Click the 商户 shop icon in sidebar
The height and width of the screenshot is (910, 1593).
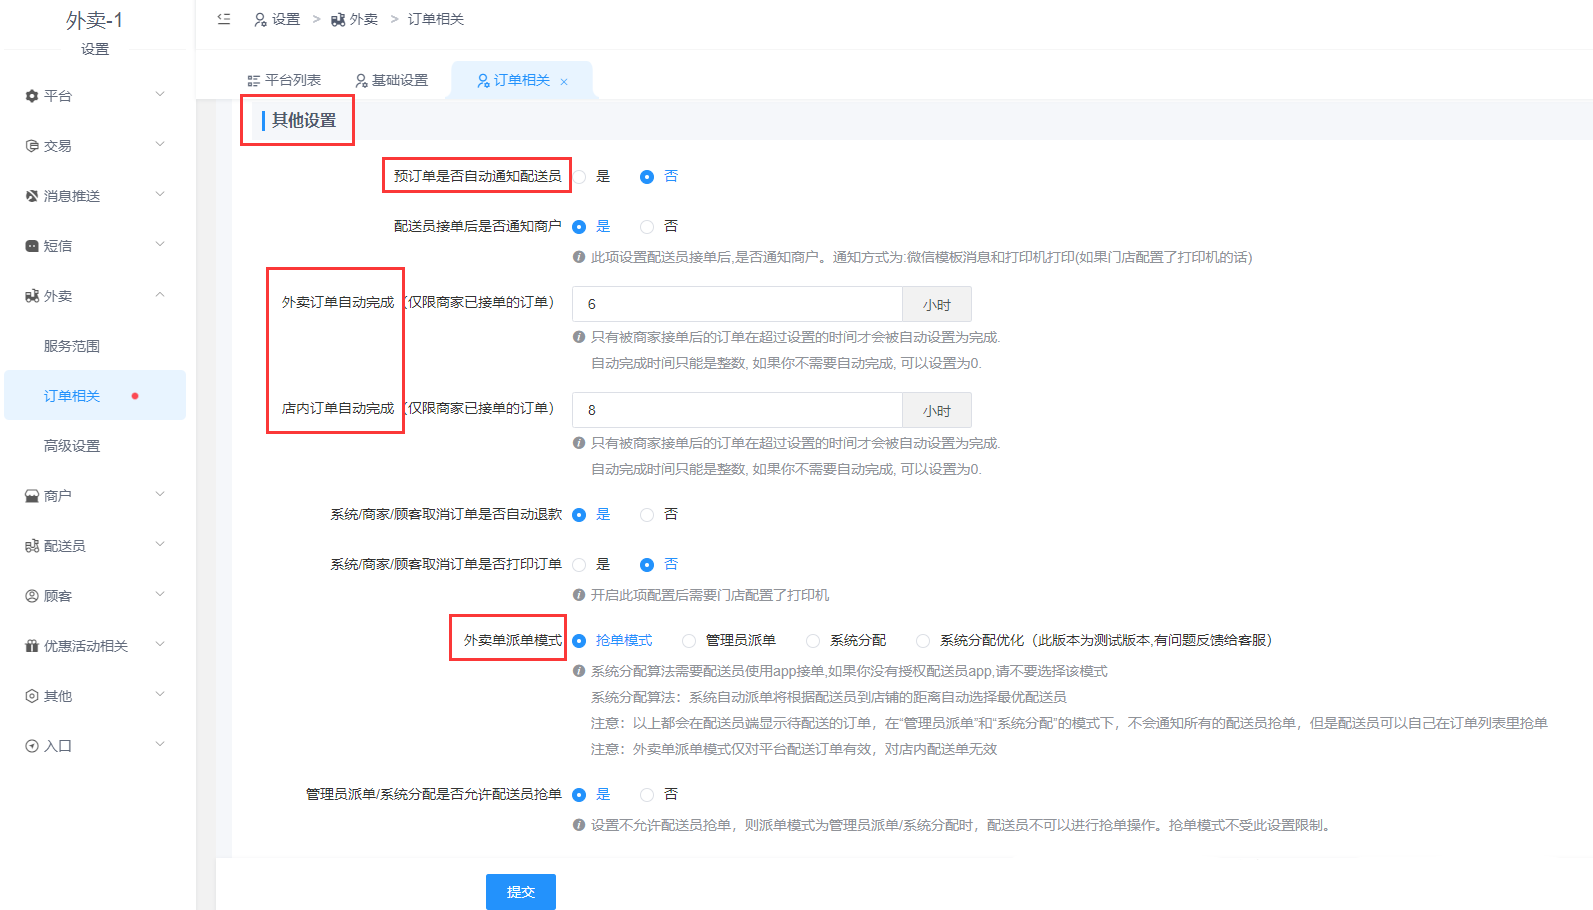point(32,496)
